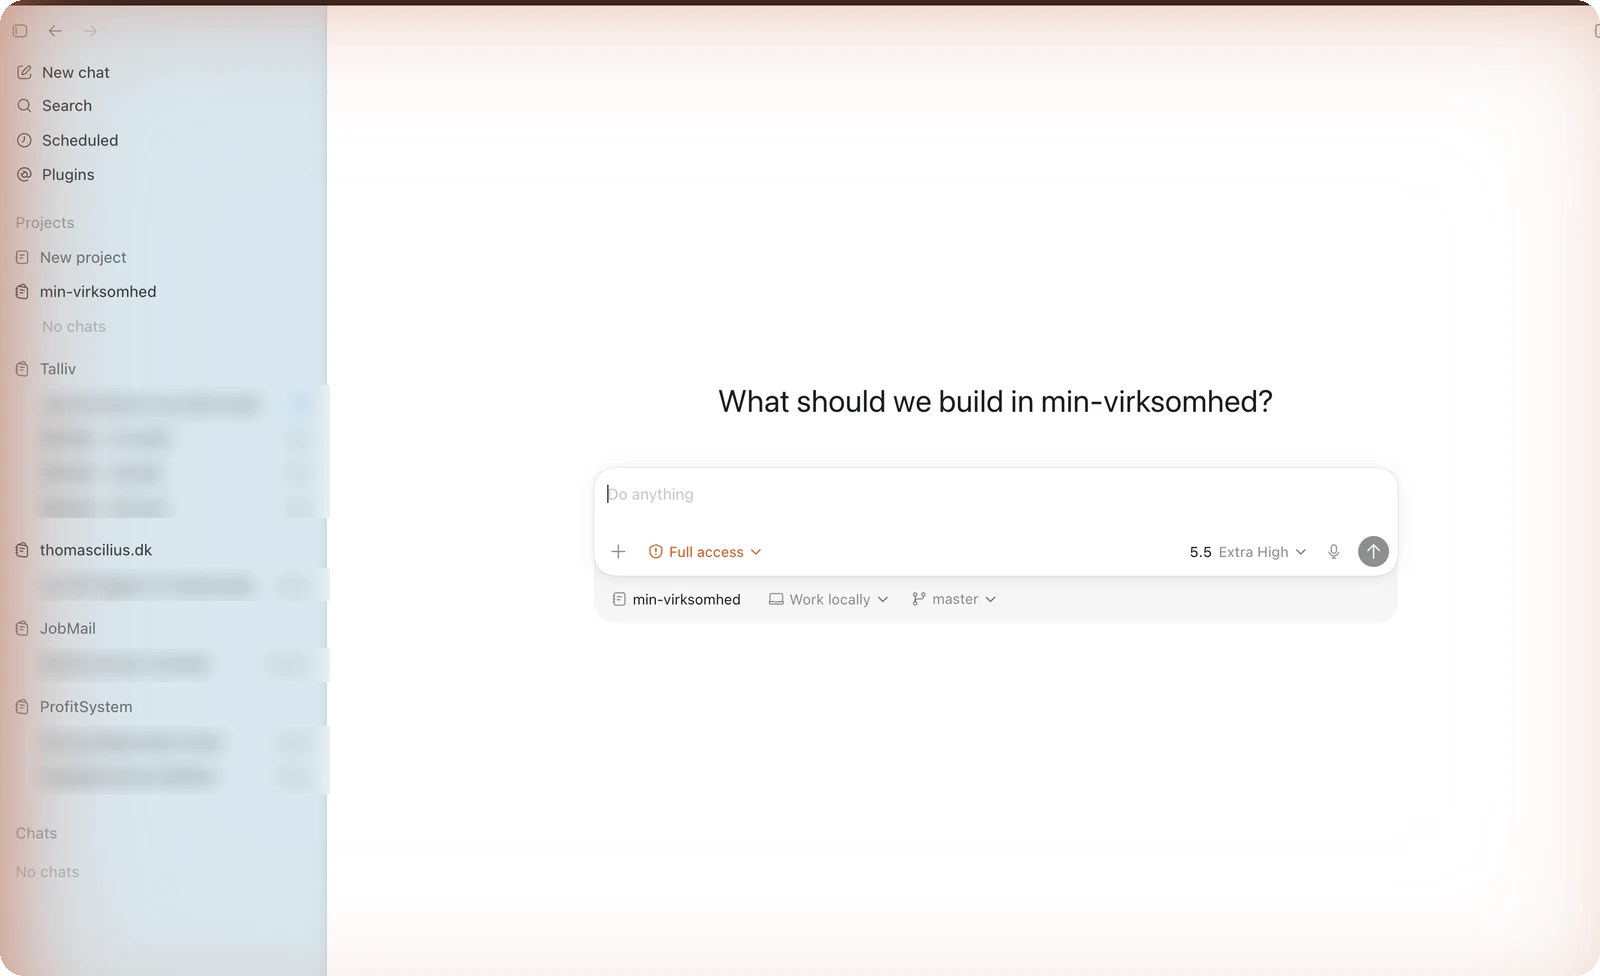1600x976 pixels.
Task: Go back with the left arrow
Action: click(x=55, y=31)
